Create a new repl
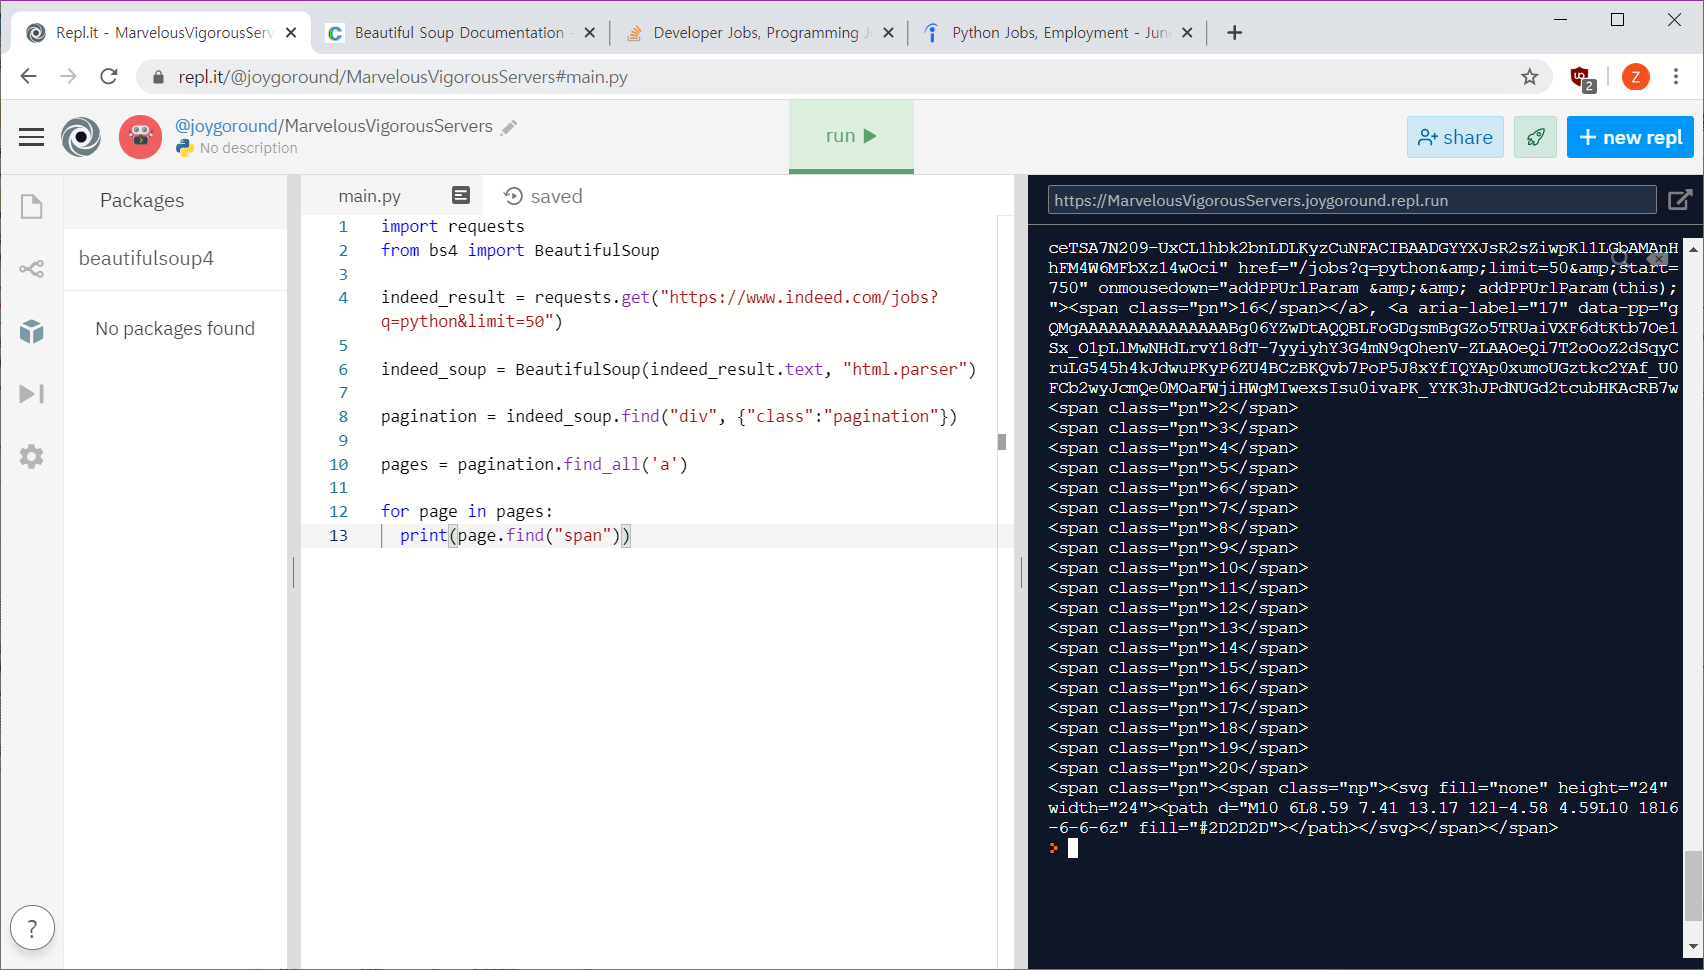 [1630, 137]
